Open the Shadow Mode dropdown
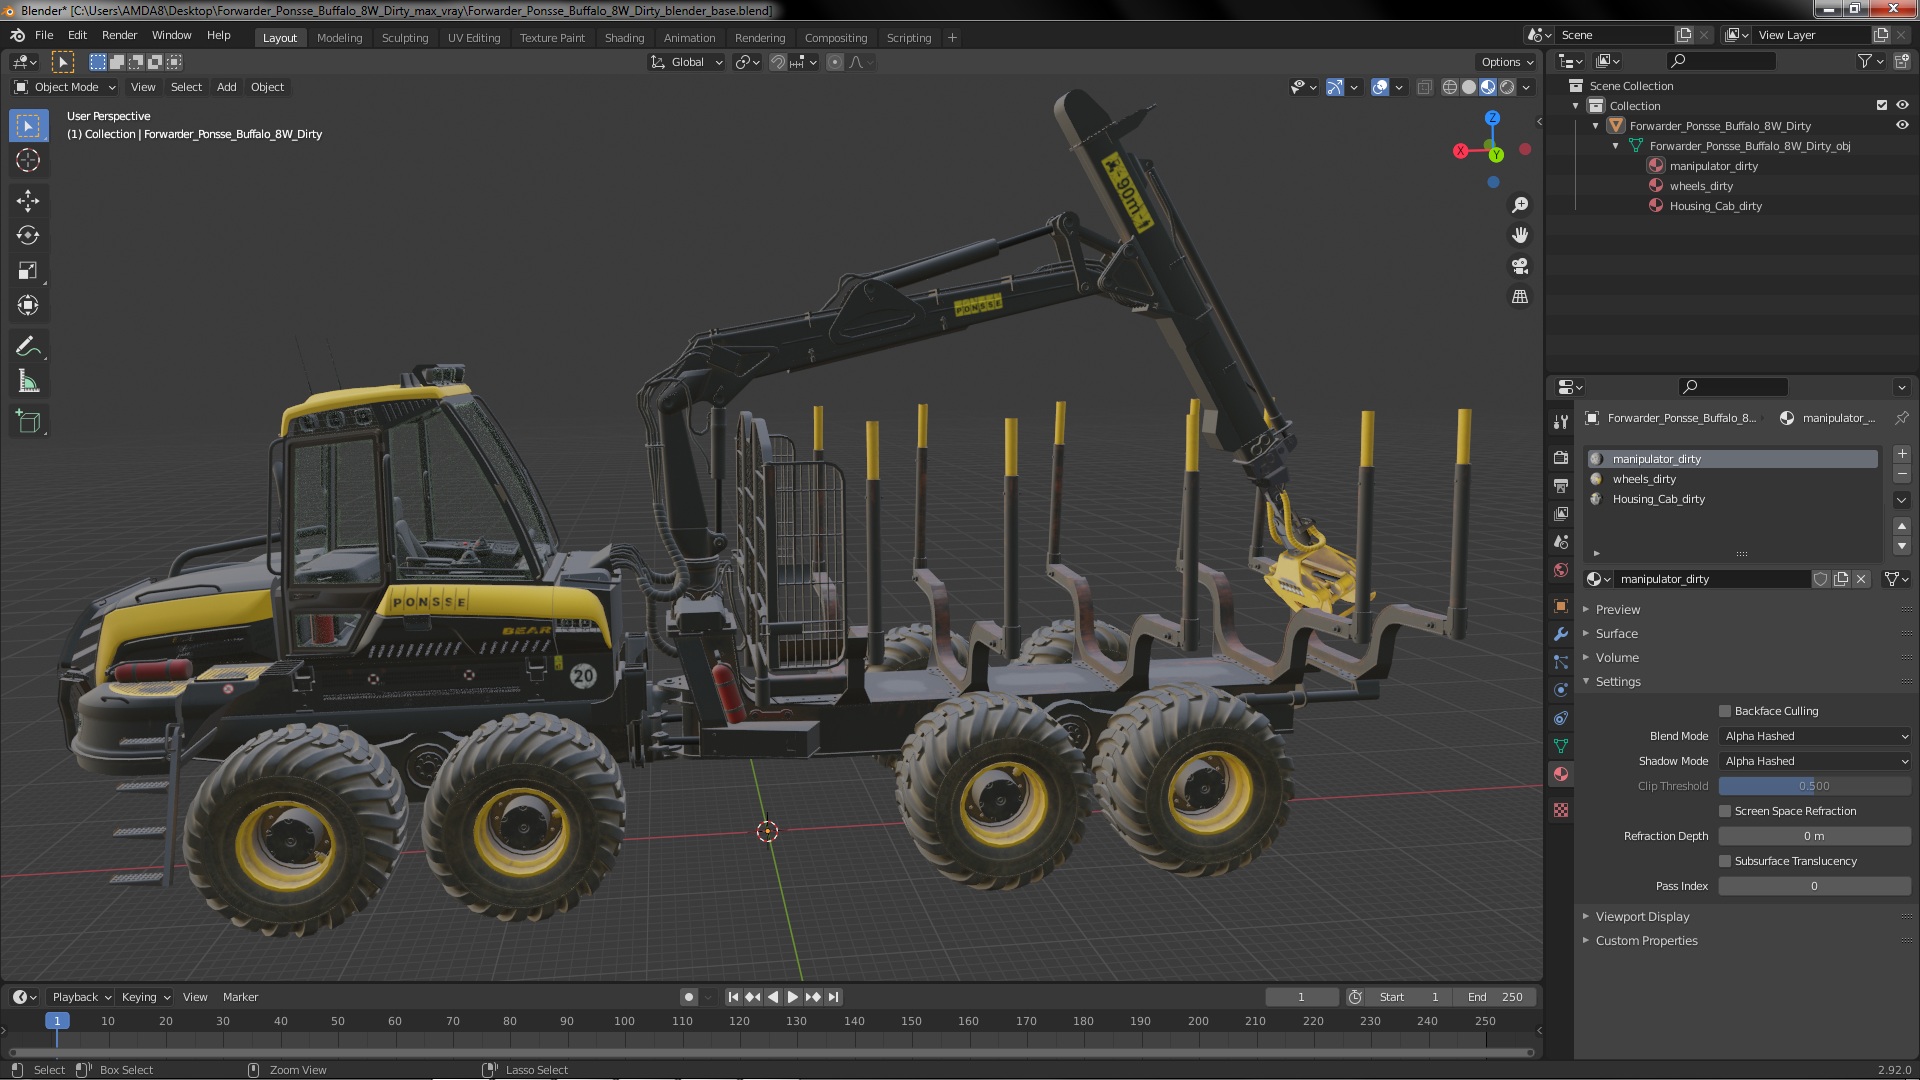 tap(1815, 761)
